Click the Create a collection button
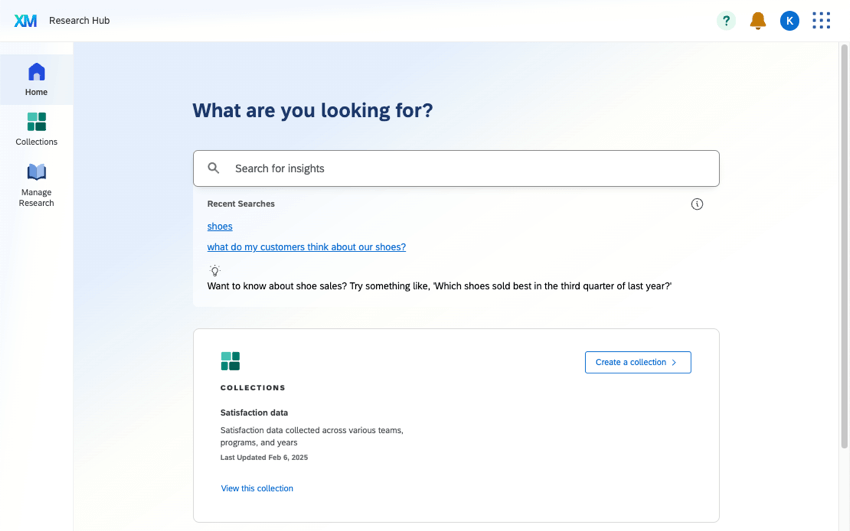 (637, 362)
